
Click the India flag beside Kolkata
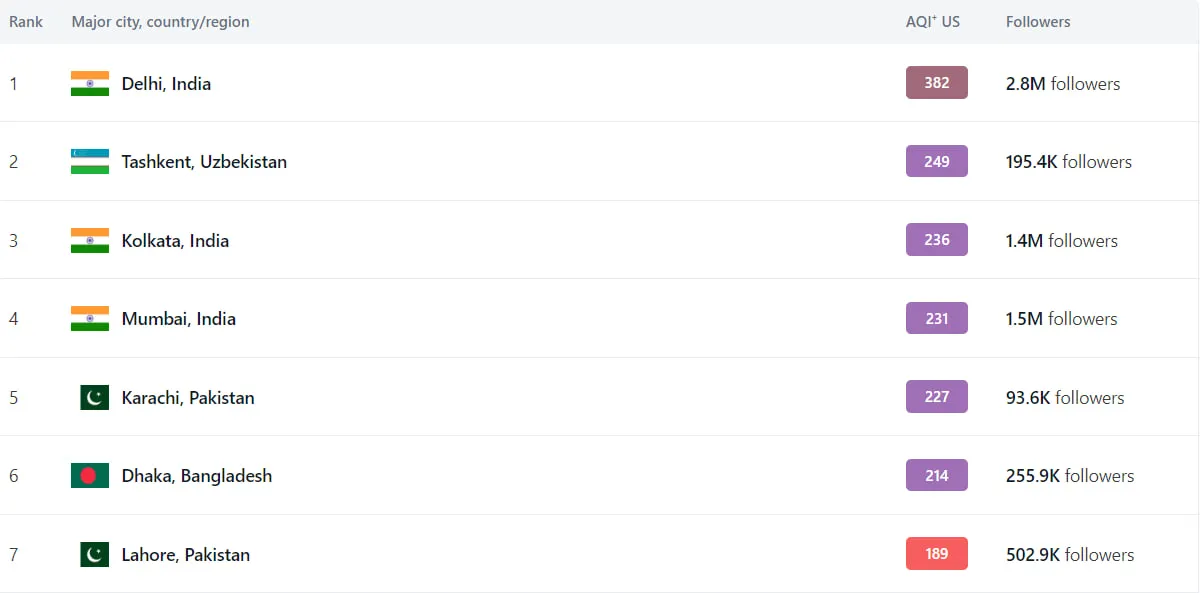click(x=90, y=241)
